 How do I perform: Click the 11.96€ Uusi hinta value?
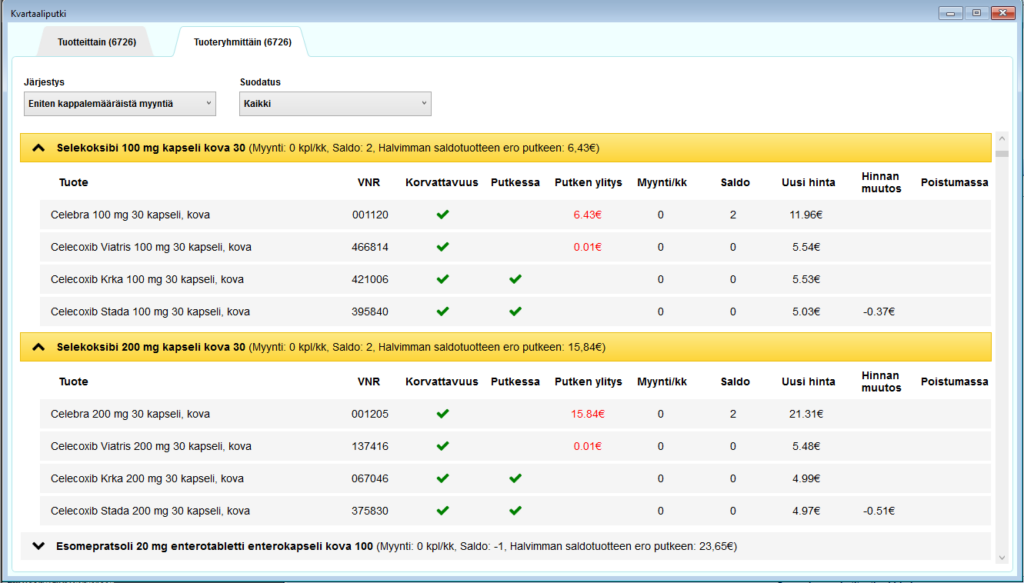[x=806, y=215]
